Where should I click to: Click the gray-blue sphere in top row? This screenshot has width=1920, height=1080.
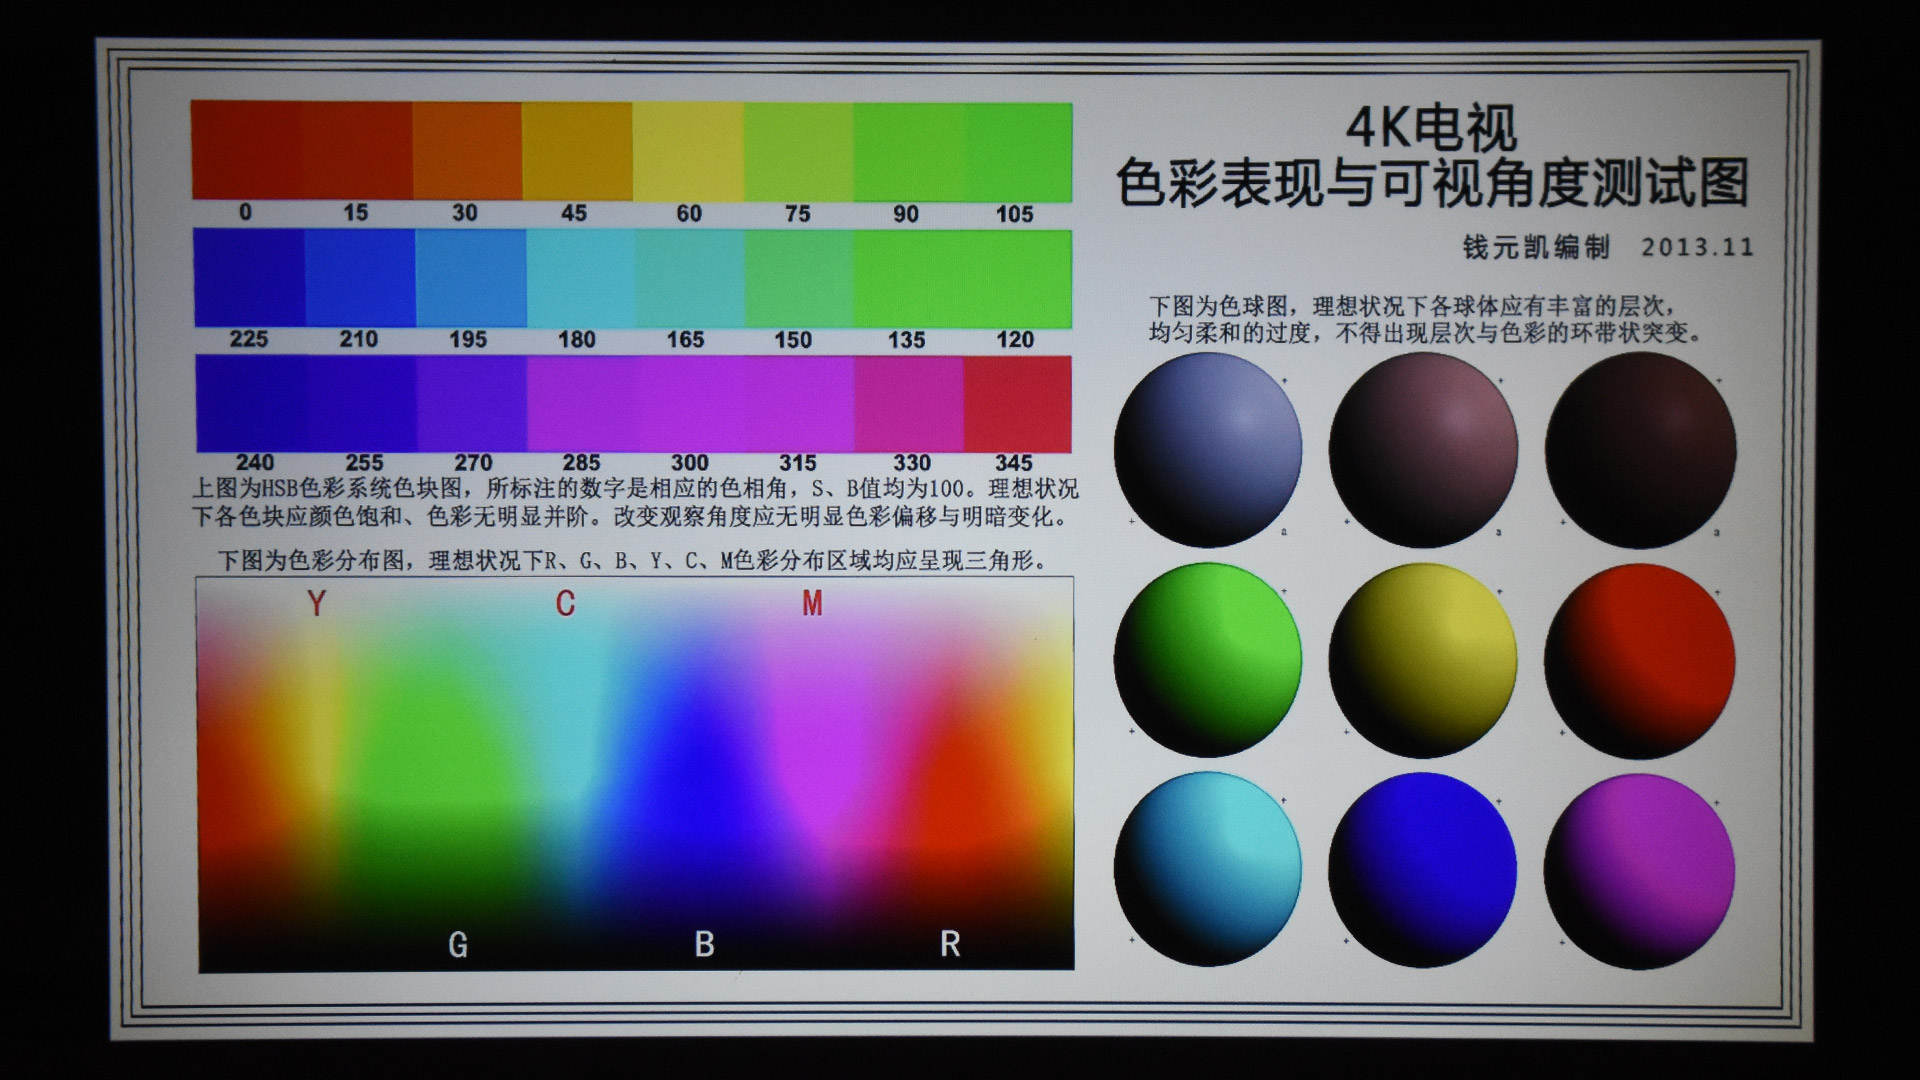coord(1208,450)
